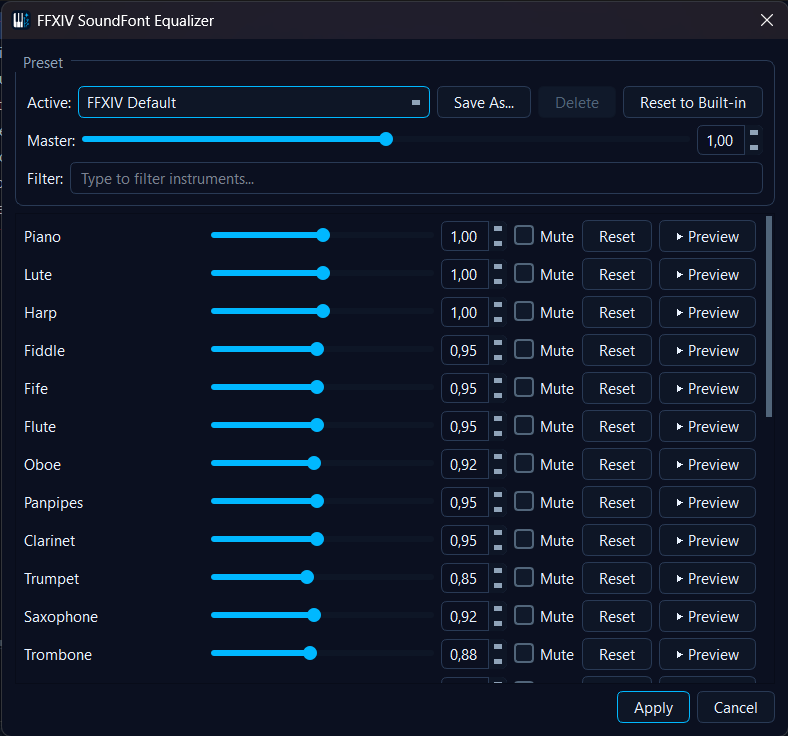
Task: Click the Trombone volume slider handle
Action: [310, 653]
